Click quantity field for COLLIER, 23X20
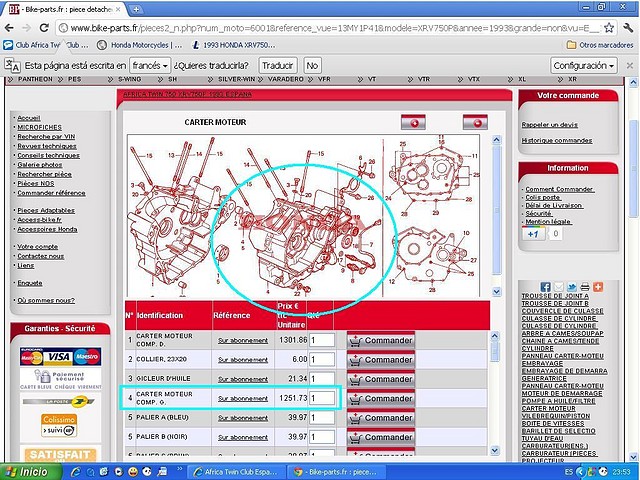 coord(322,360)
